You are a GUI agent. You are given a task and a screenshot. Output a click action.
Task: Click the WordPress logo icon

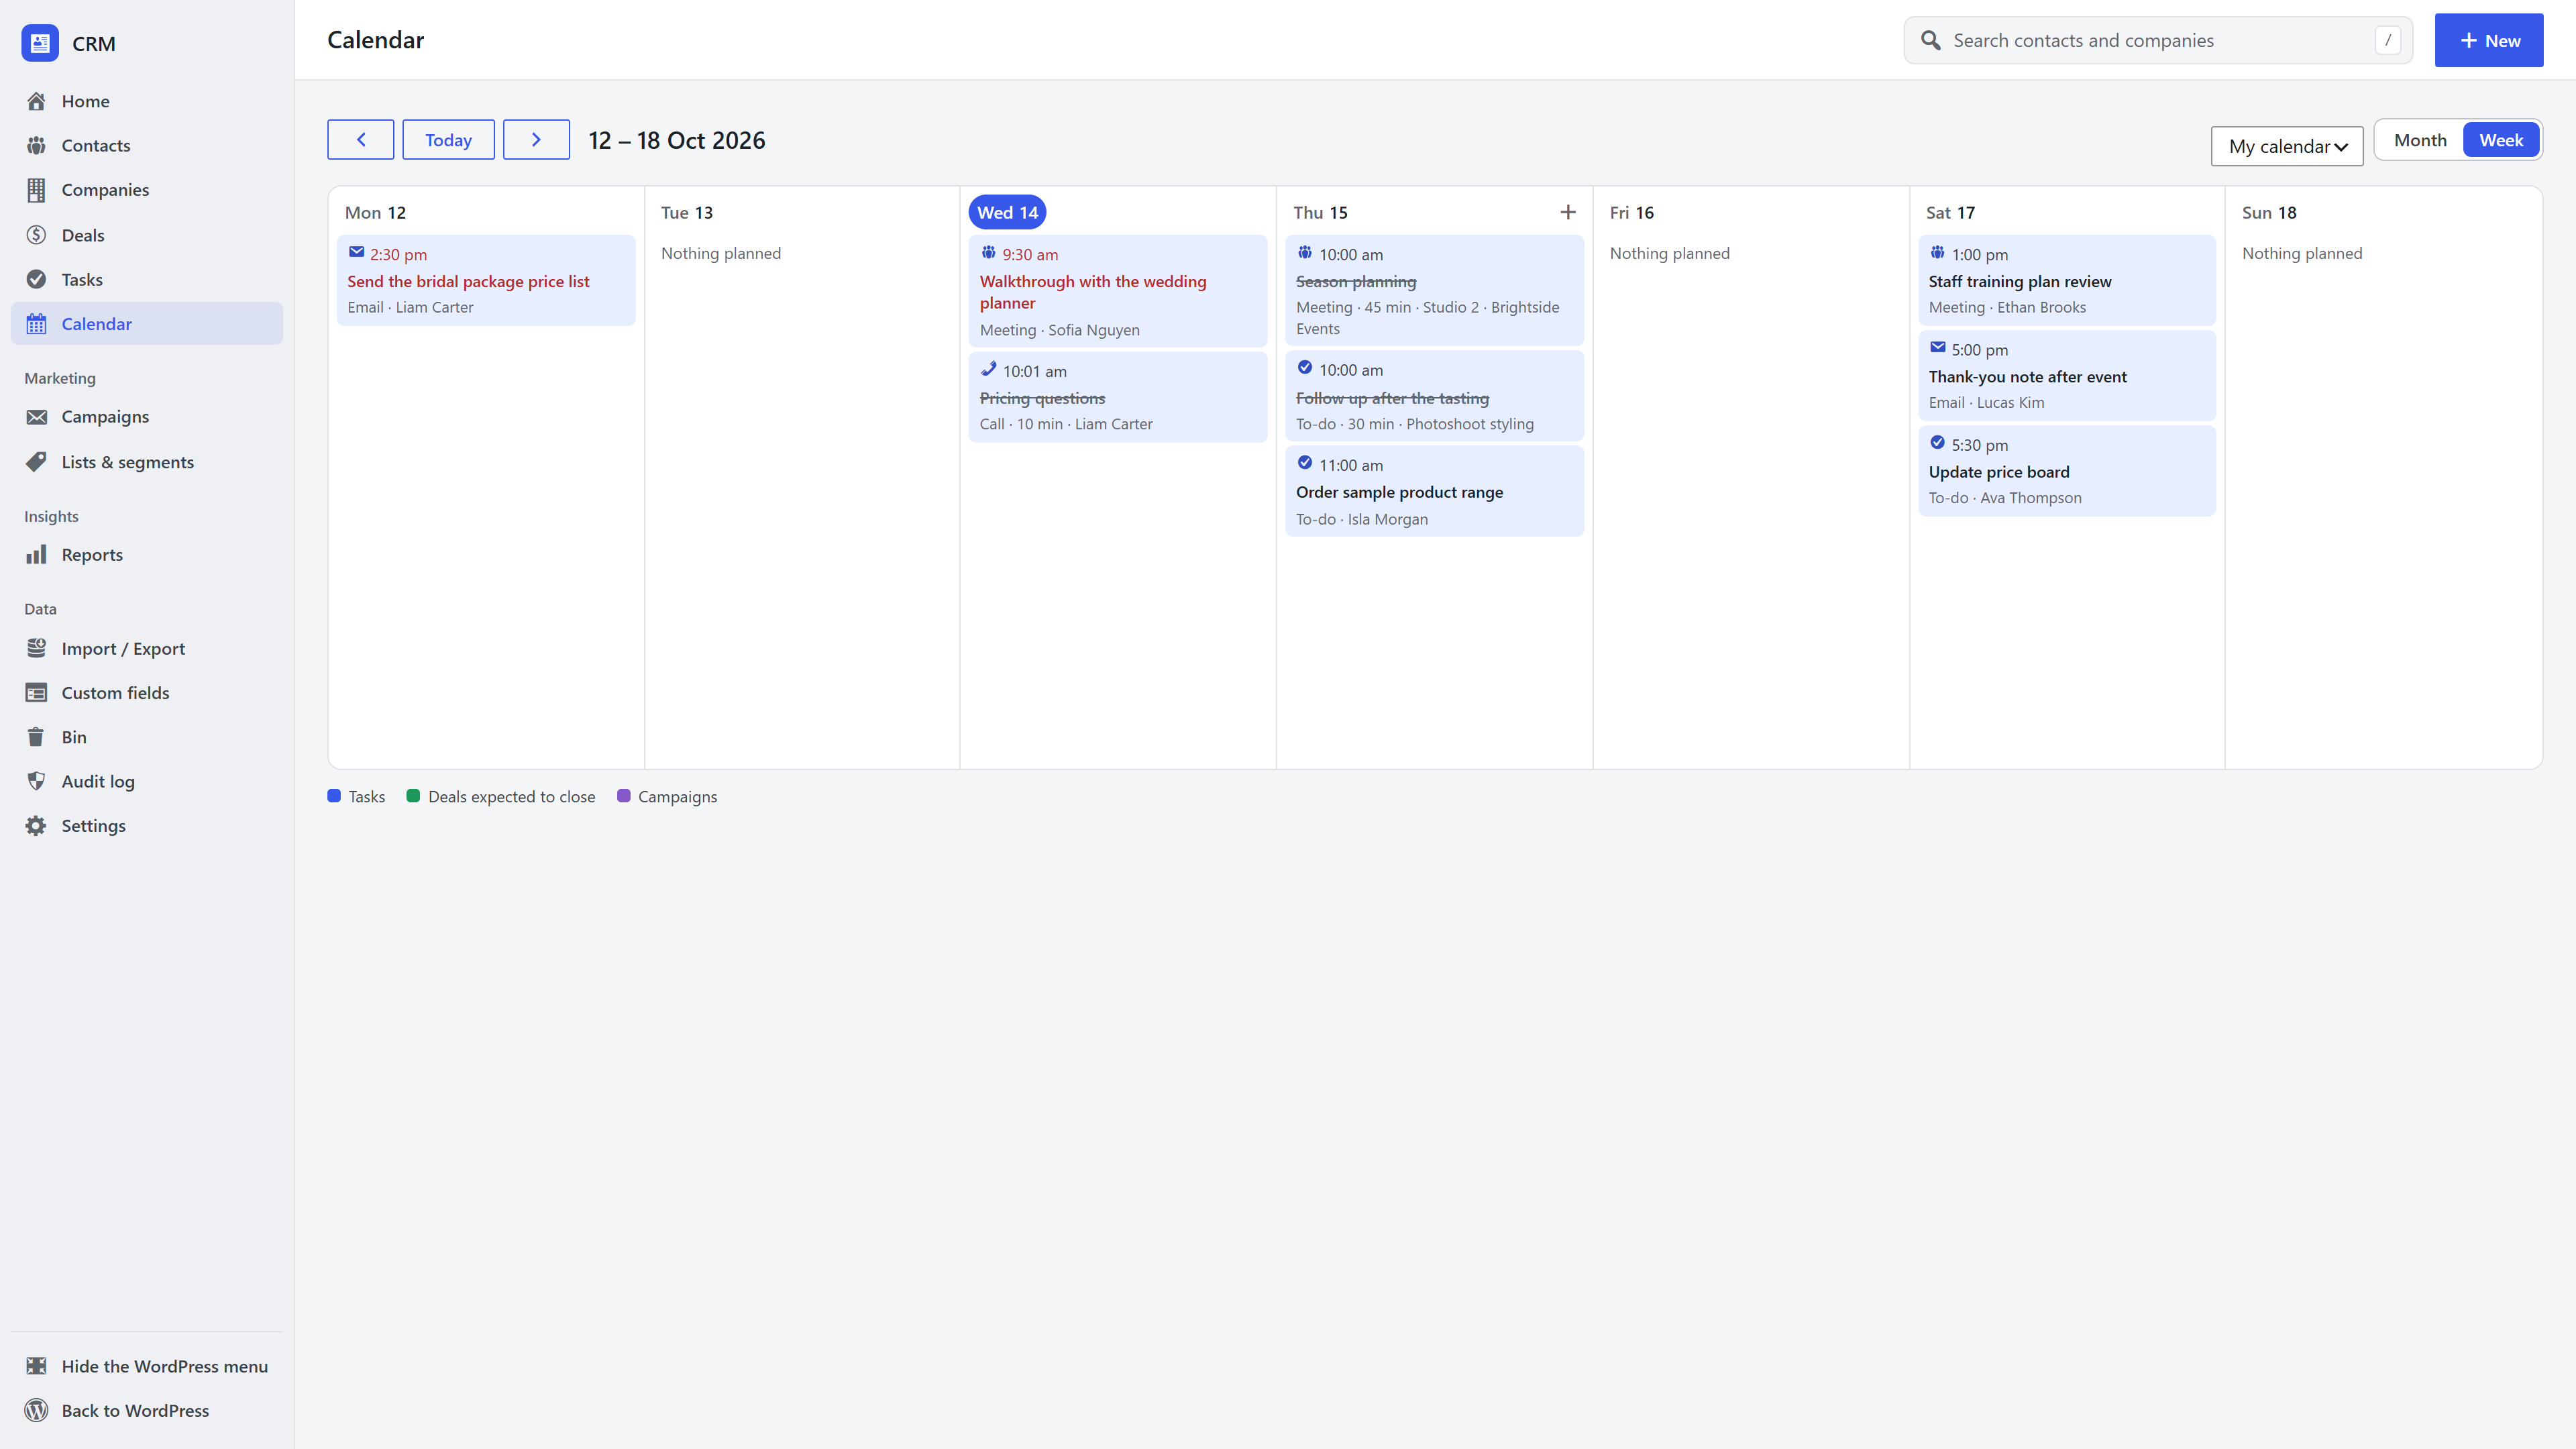36,1410
